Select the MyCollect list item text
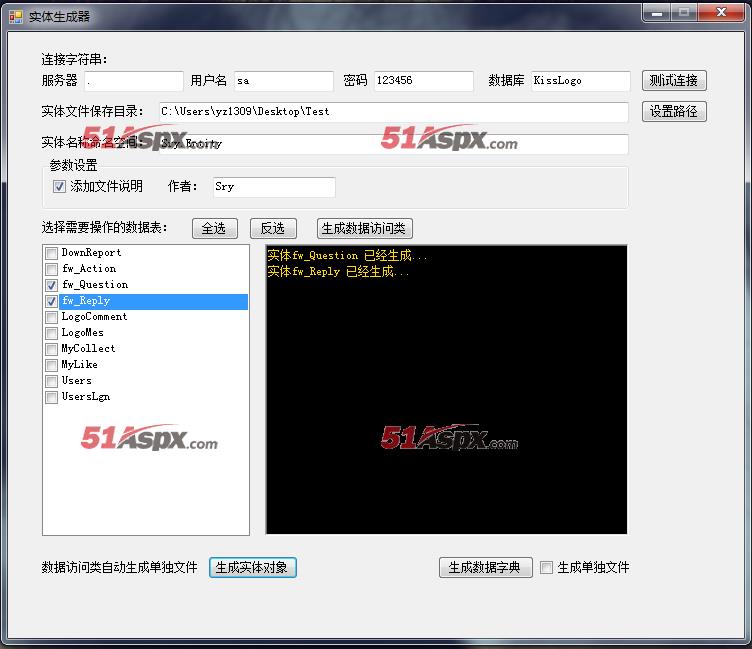The height and width of the screenshot is (649, 752). 88,349
